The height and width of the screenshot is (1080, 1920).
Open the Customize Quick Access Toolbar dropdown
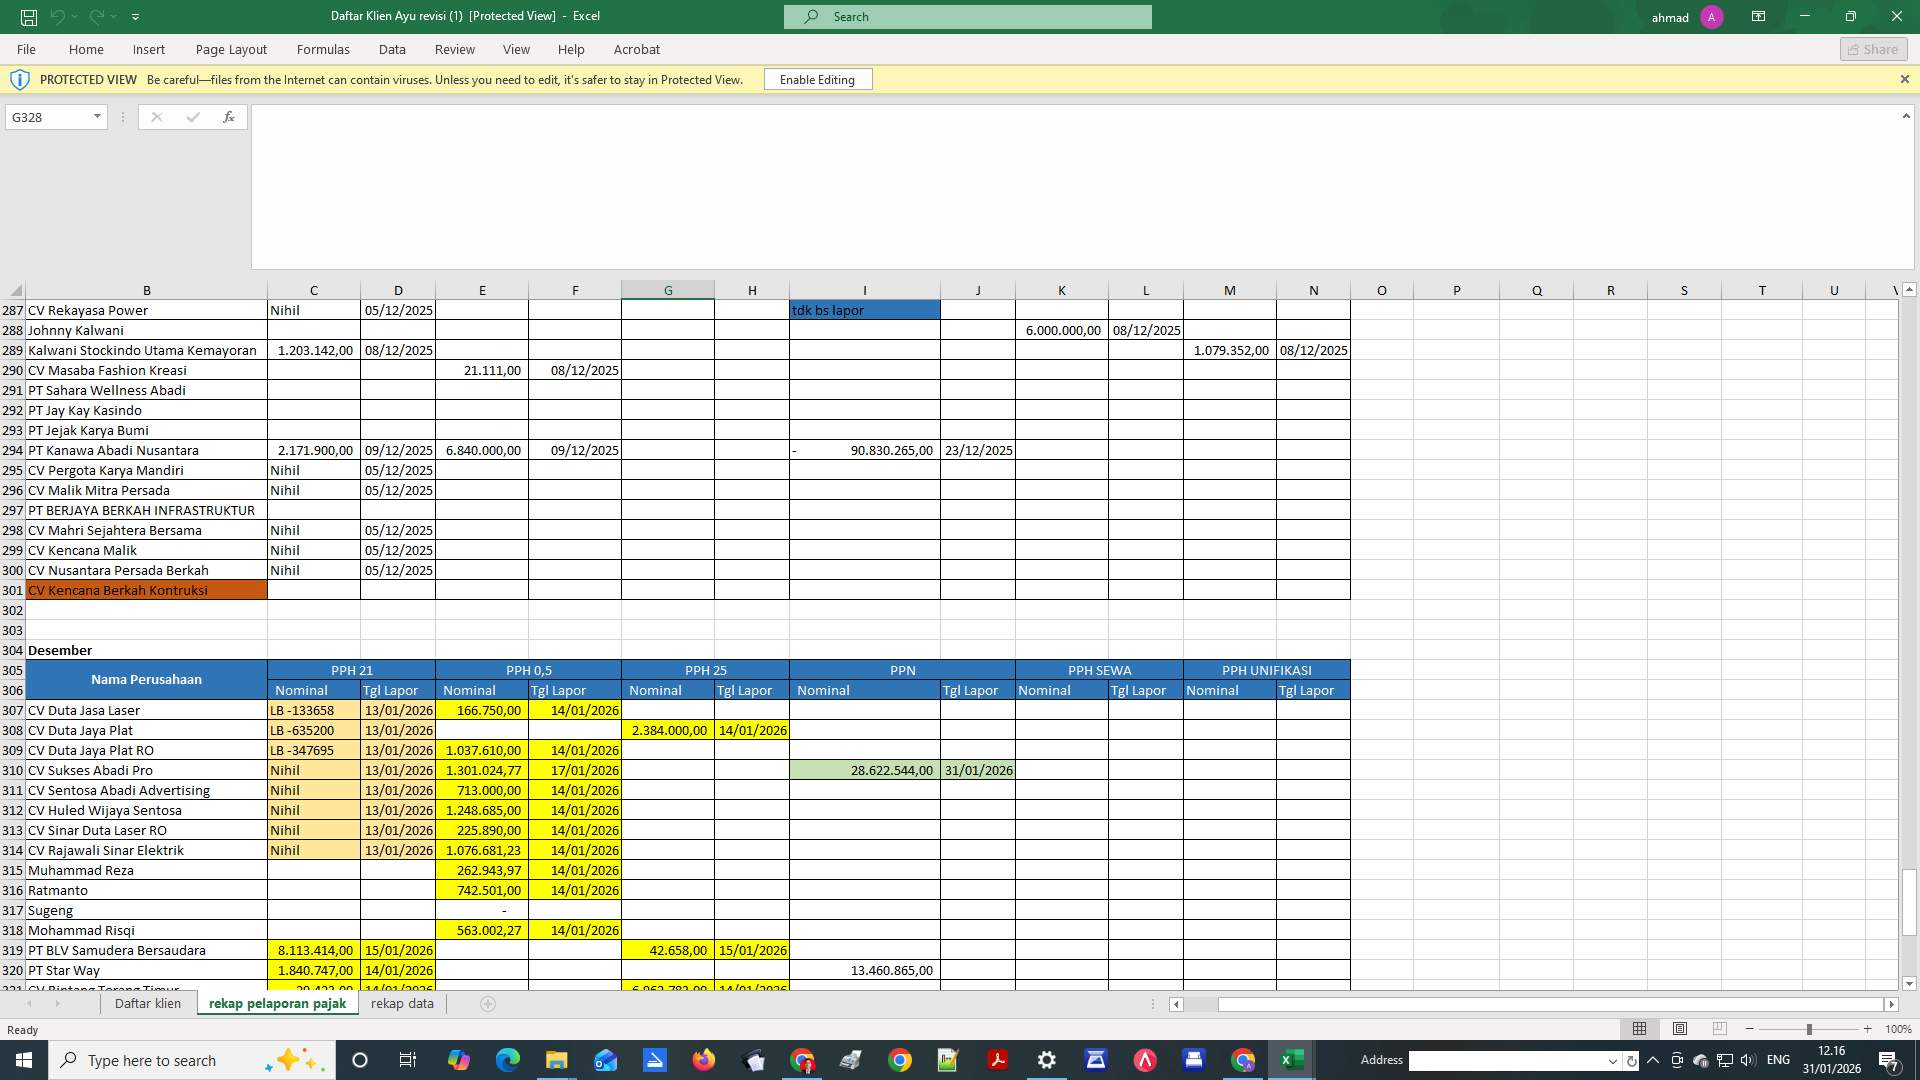(x=136, y=16)
